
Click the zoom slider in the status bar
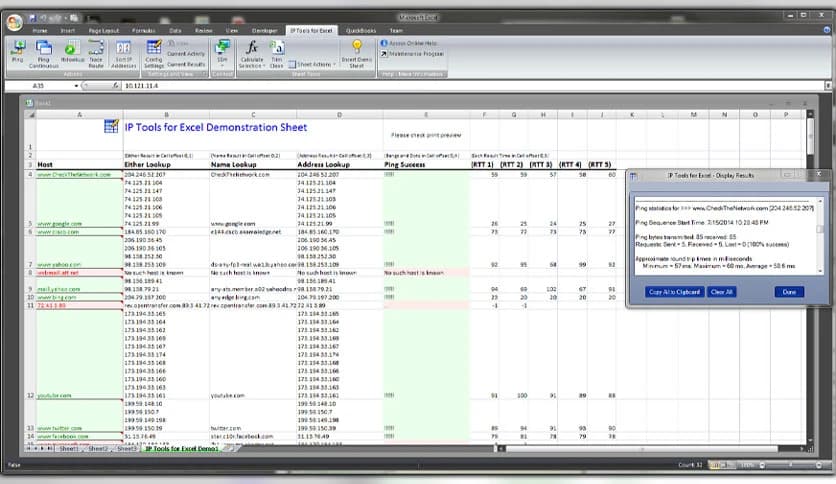pos(790,465)
